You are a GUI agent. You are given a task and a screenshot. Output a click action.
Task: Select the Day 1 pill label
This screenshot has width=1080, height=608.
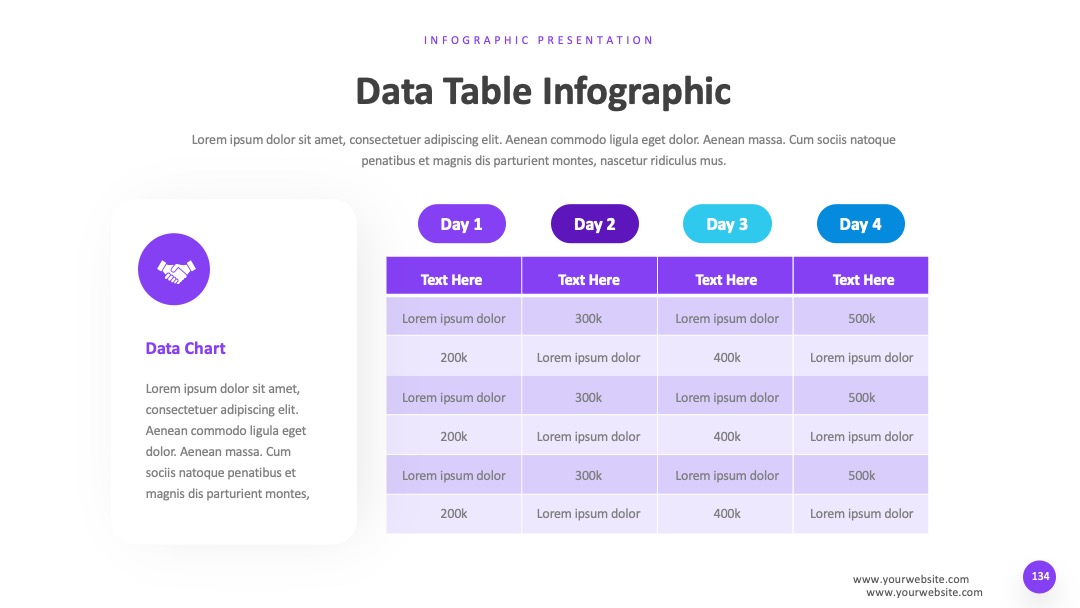[461, 224]
